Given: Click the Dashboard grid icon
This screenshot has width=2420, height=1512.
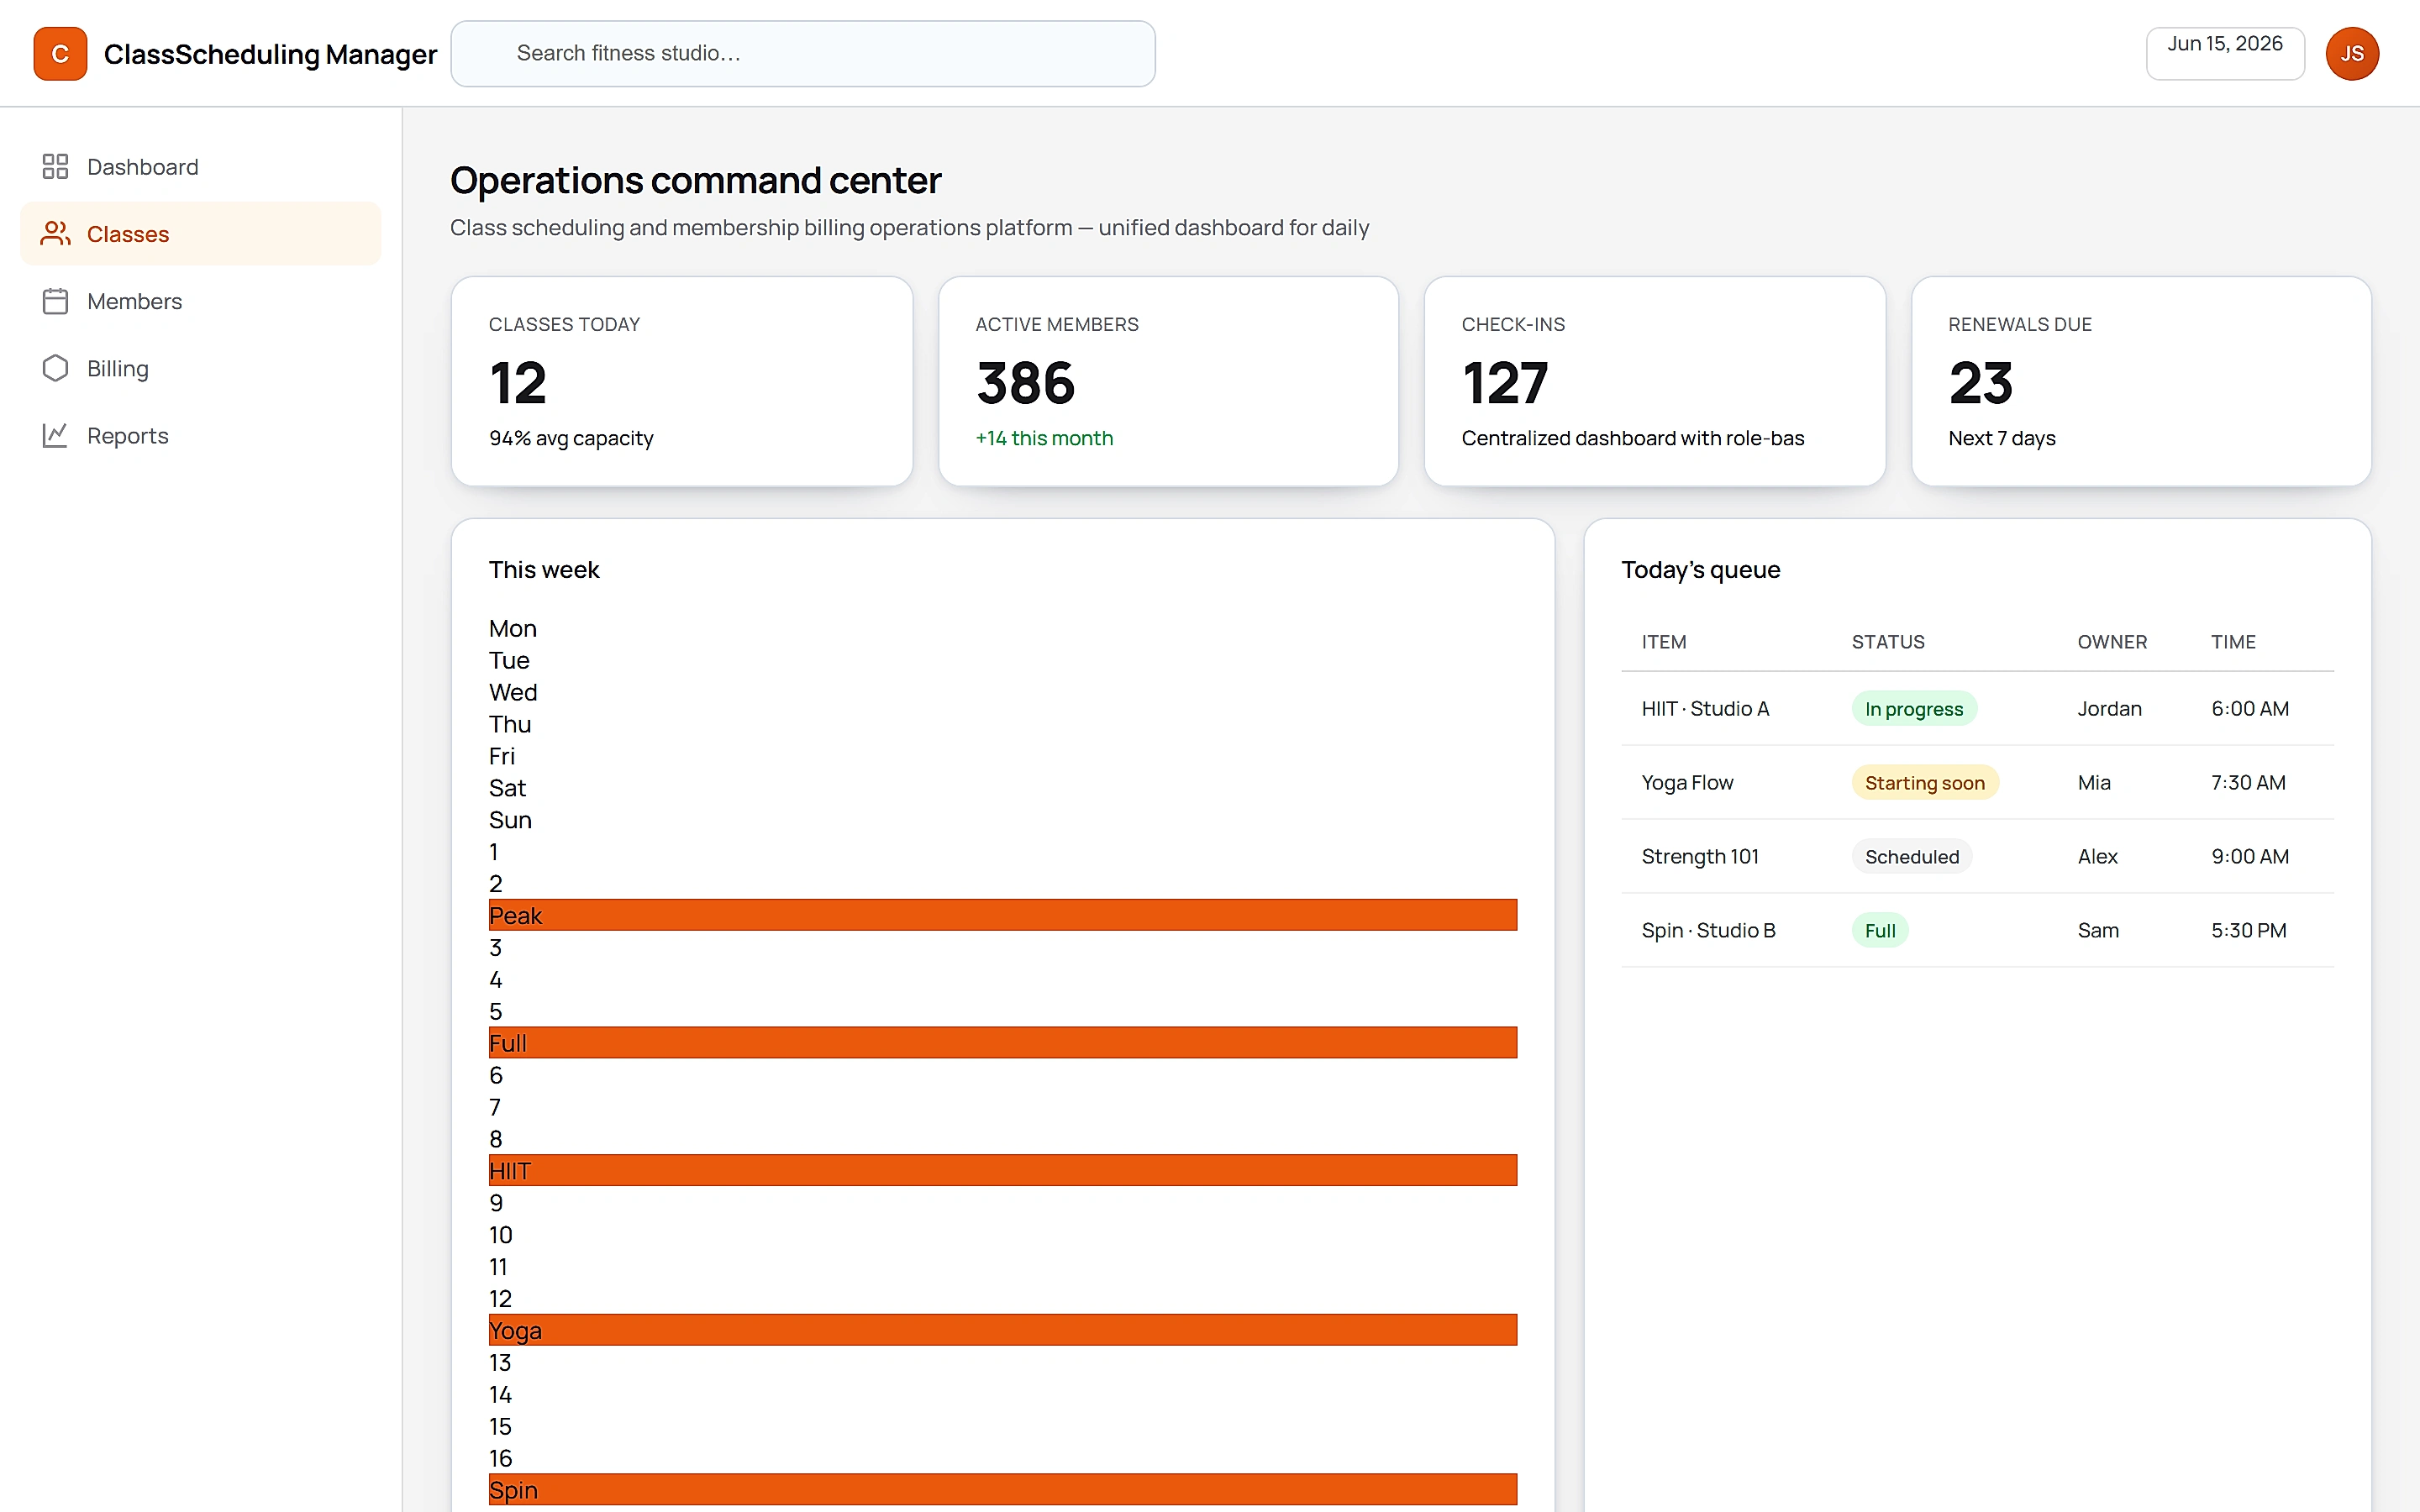Looking at the screenshot, I should pos(55,166).
